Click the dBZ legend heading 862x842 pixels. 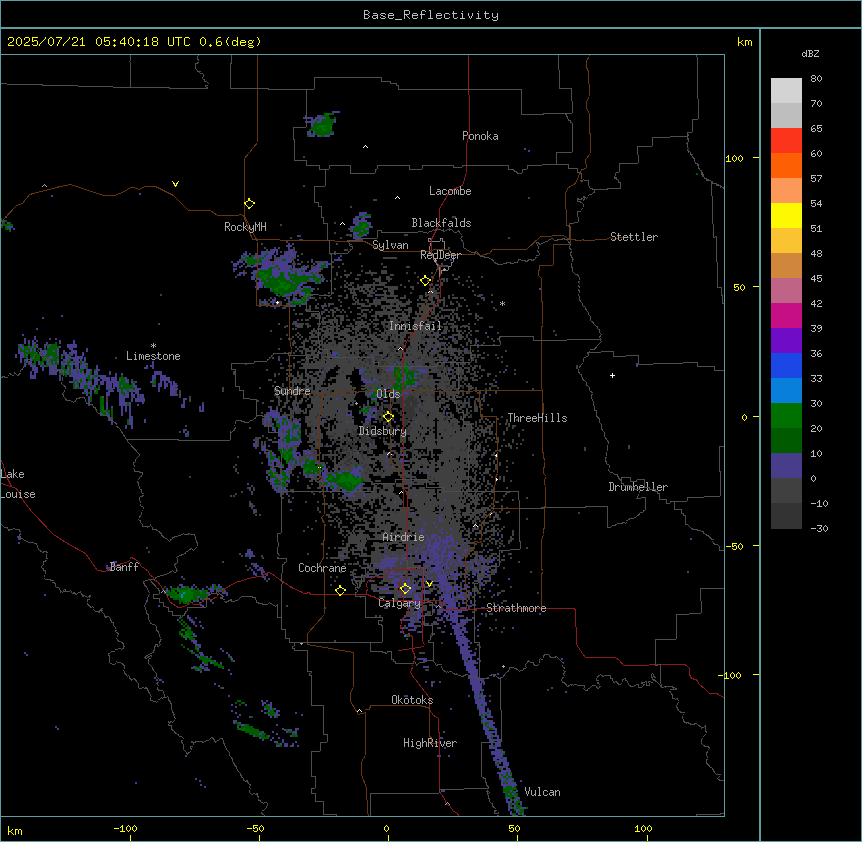click(810, 54)
